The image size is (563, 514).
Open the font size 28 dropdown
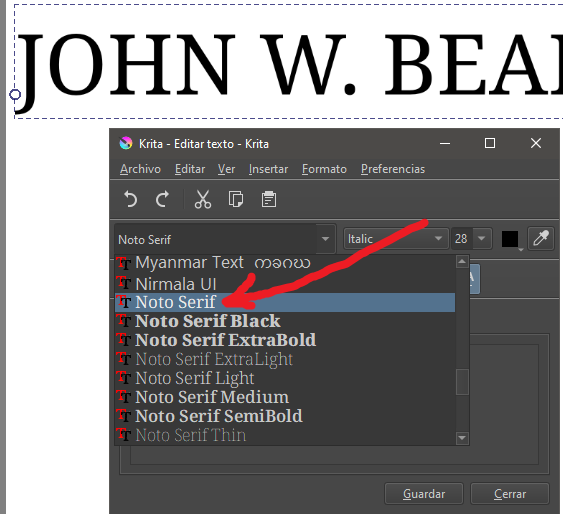pyautogui.click(x=482, y=238)
